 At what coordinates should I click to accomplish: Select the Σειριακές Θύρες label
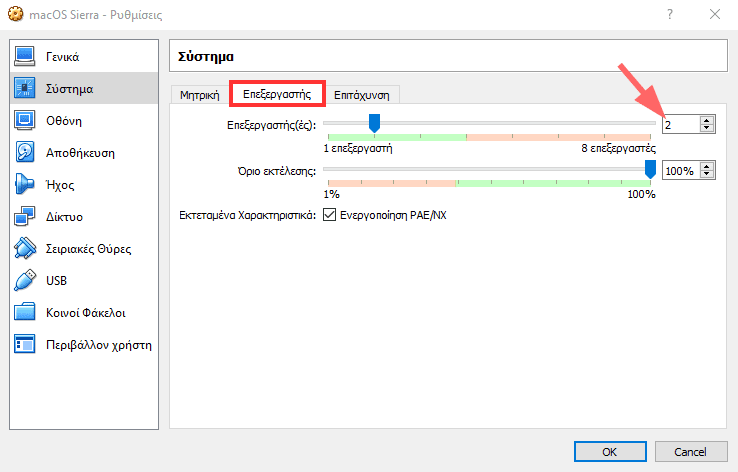pyautogui.click(x=88, y=248)
